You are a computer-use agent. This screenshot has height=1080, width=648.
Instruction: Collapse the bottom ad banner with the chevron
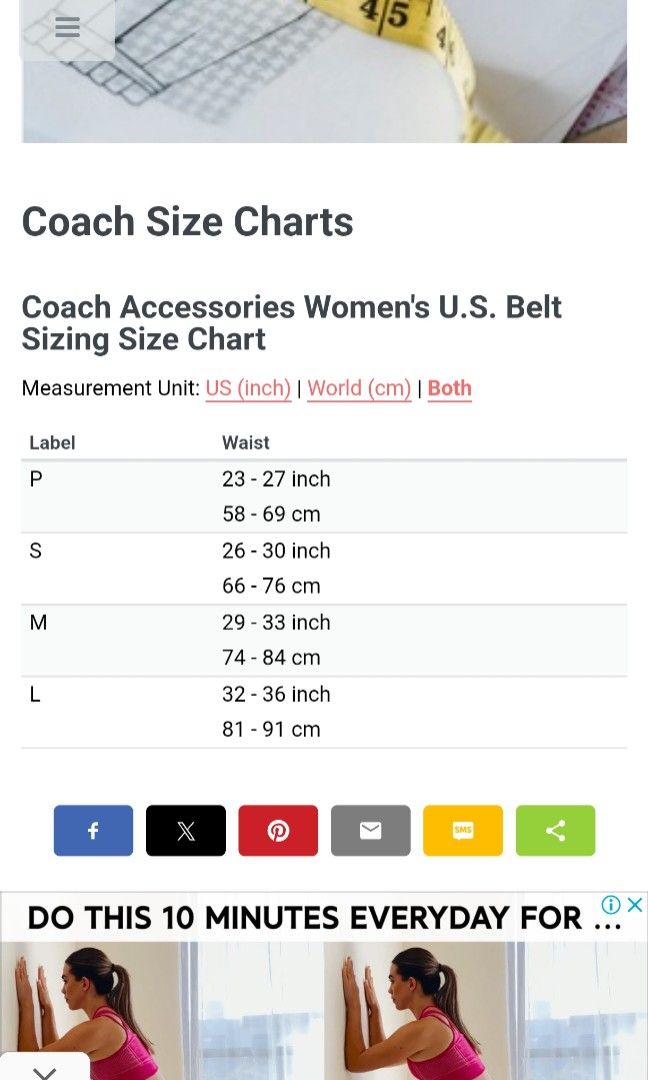(43, 1071)
